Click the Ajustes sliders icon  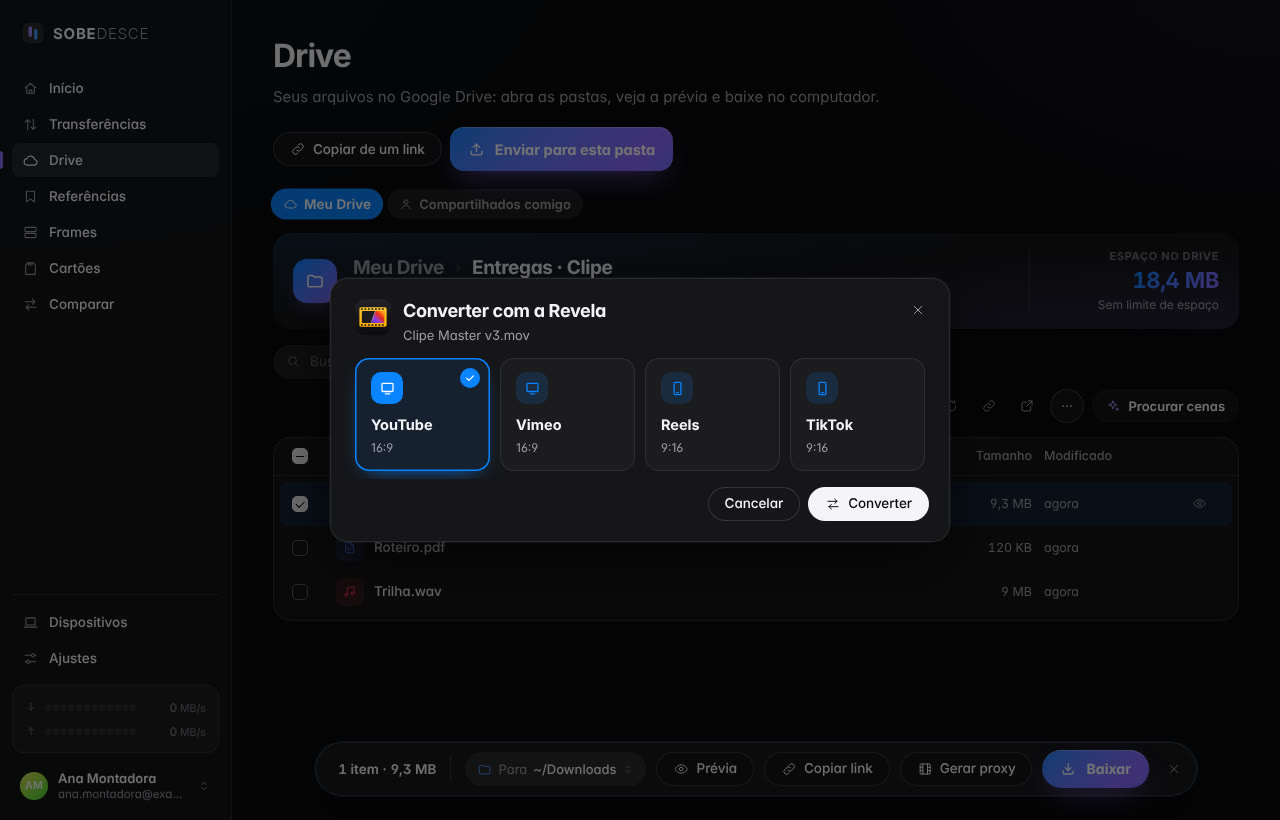coord(31,658)
